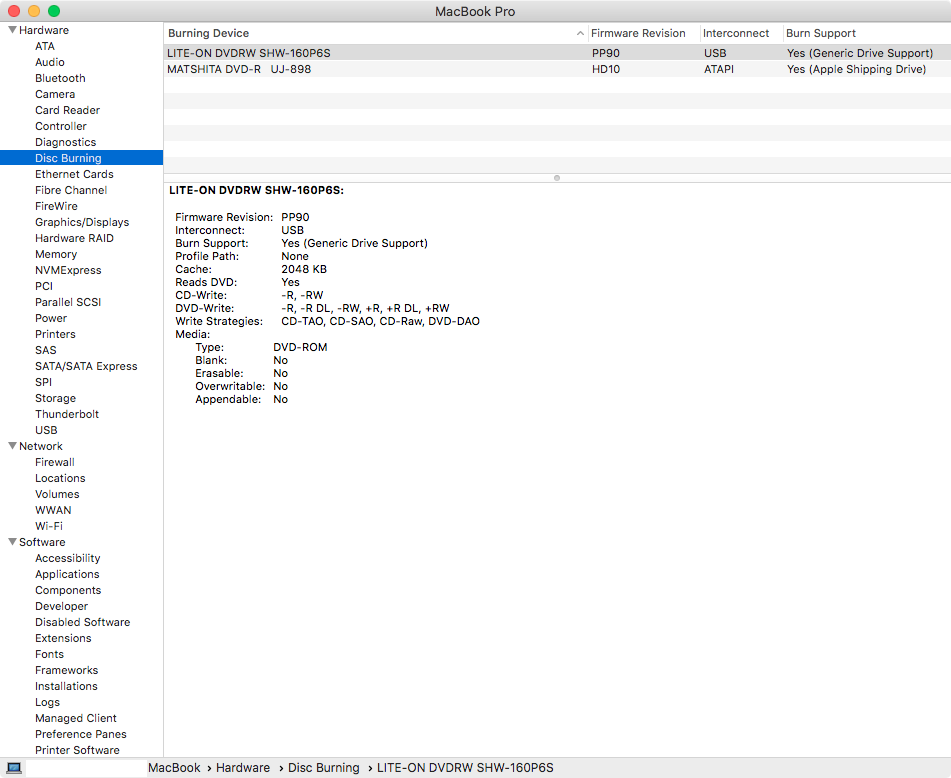This screenshot has width=951, height=778.
Task: Show Disabled Software list
Action: click(x=82, y=622)
